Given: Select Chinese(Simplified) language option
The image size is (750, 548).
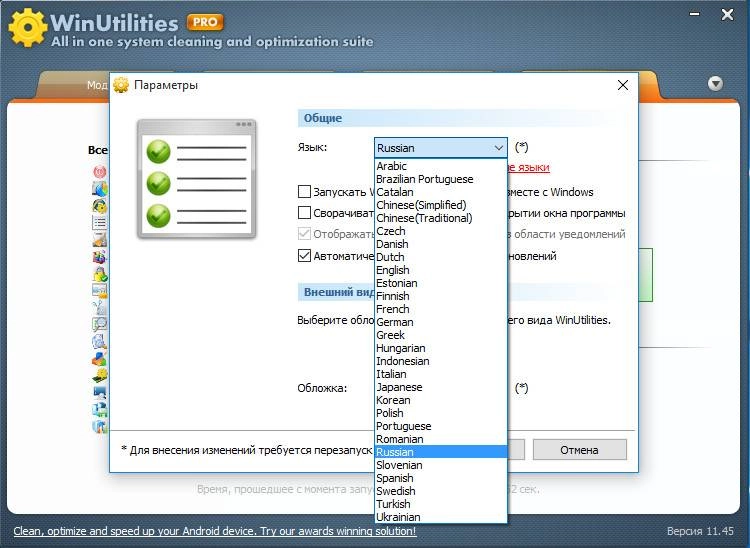Looking at the screenshot, I should [x=441, y=205].
